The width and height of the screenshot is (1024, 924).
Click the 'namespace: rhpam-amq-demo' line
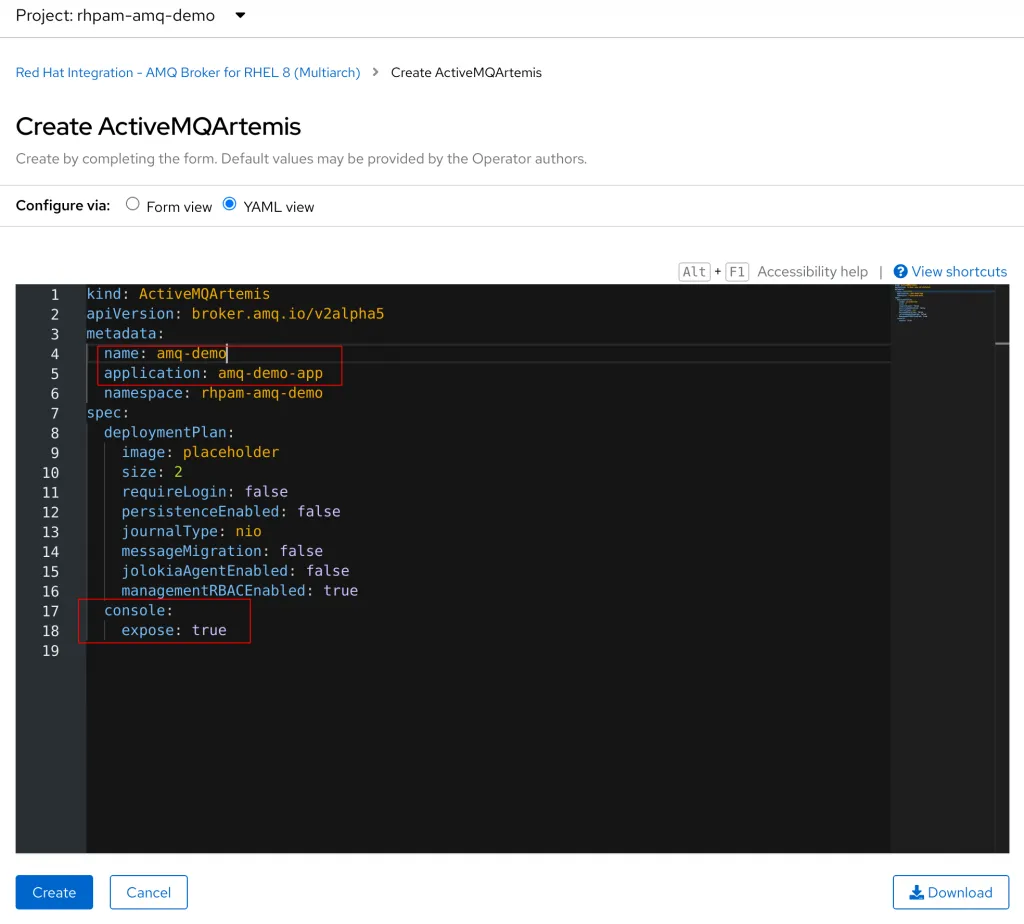click(x=214, y=393)
